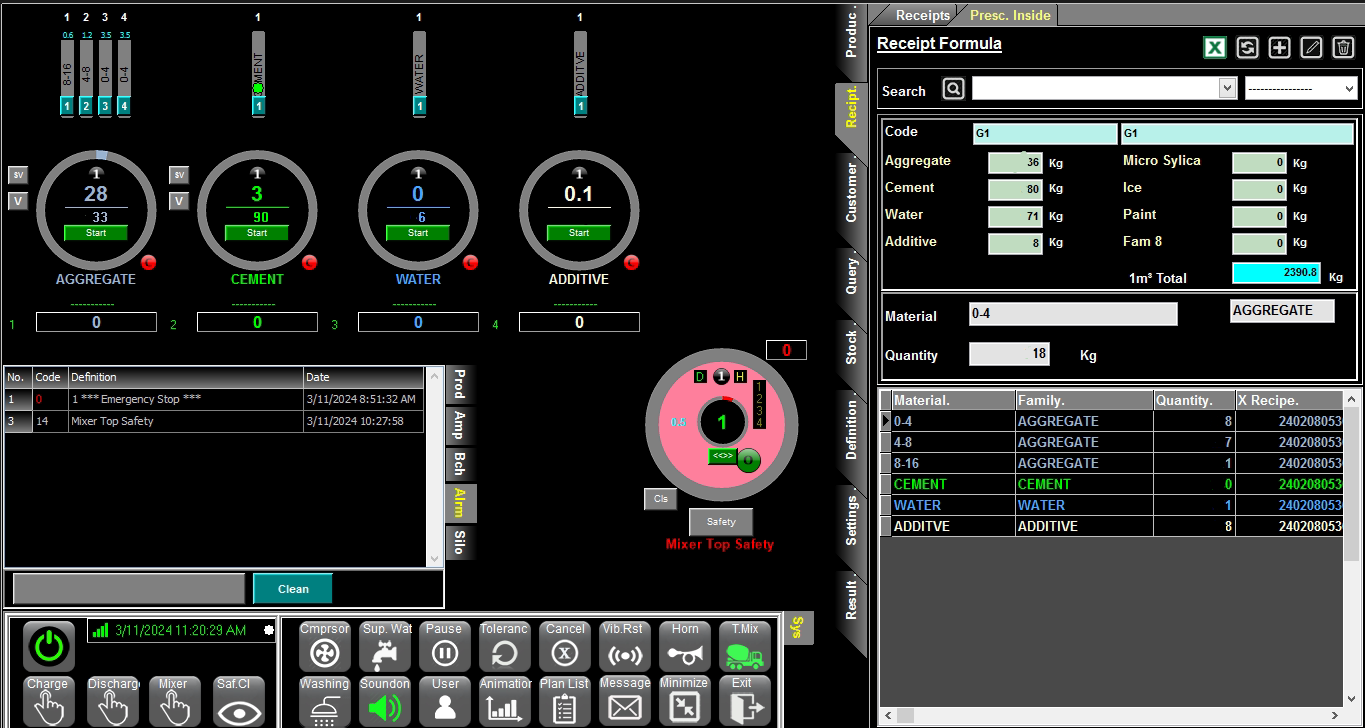Open the Definition vertical side tab
The height and width of the screenshot is (728, 1365).
851,430
